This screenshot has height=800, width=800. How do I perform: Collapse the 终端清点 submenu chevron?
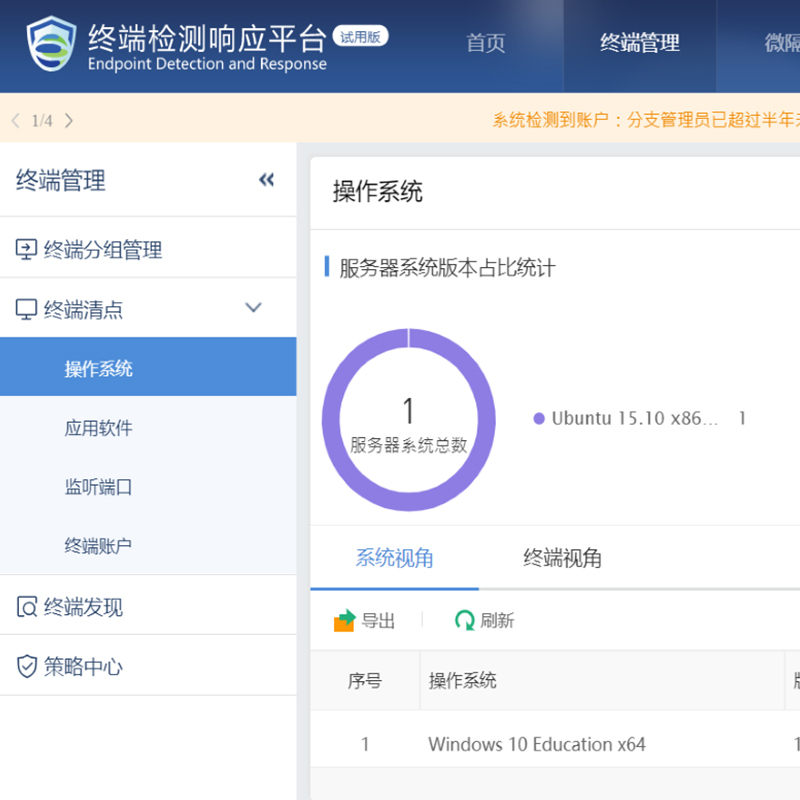254,307
